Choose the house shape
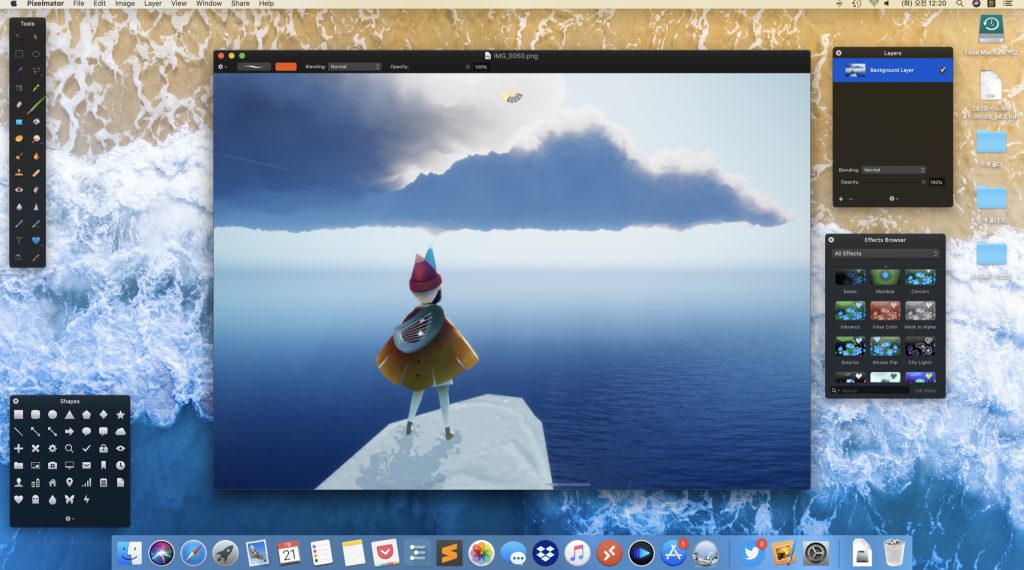The width and height of the screenshot is (1024, 570). [52, 483]
